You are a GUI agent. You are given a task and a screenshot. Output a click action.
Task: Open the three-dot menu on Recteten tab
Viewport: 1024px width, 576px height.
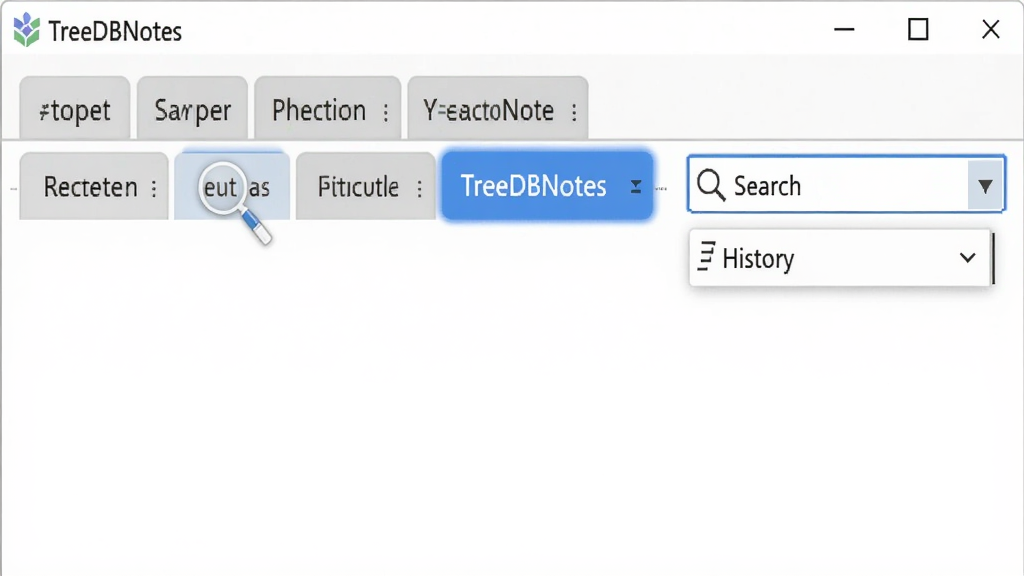(154, 189)
